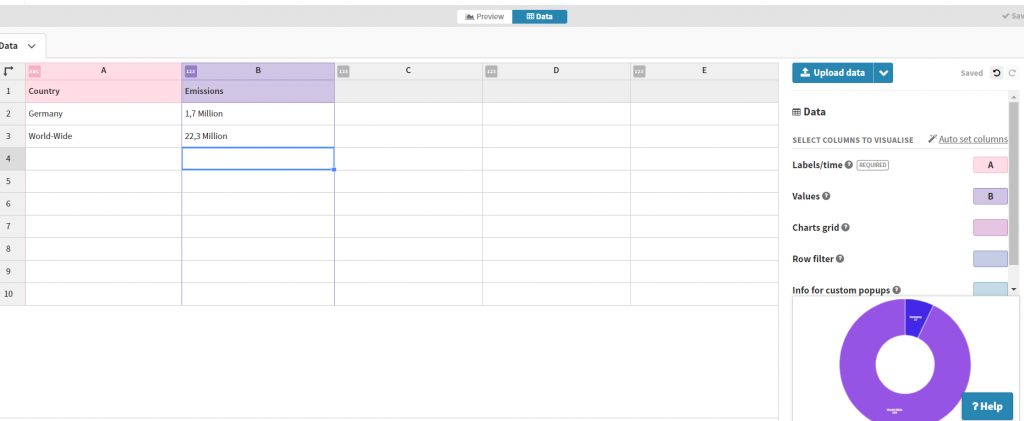This screenshot has width=1024, height=421.
Task: Toggle column A text type icon
Action: click(x=34, y=70)
